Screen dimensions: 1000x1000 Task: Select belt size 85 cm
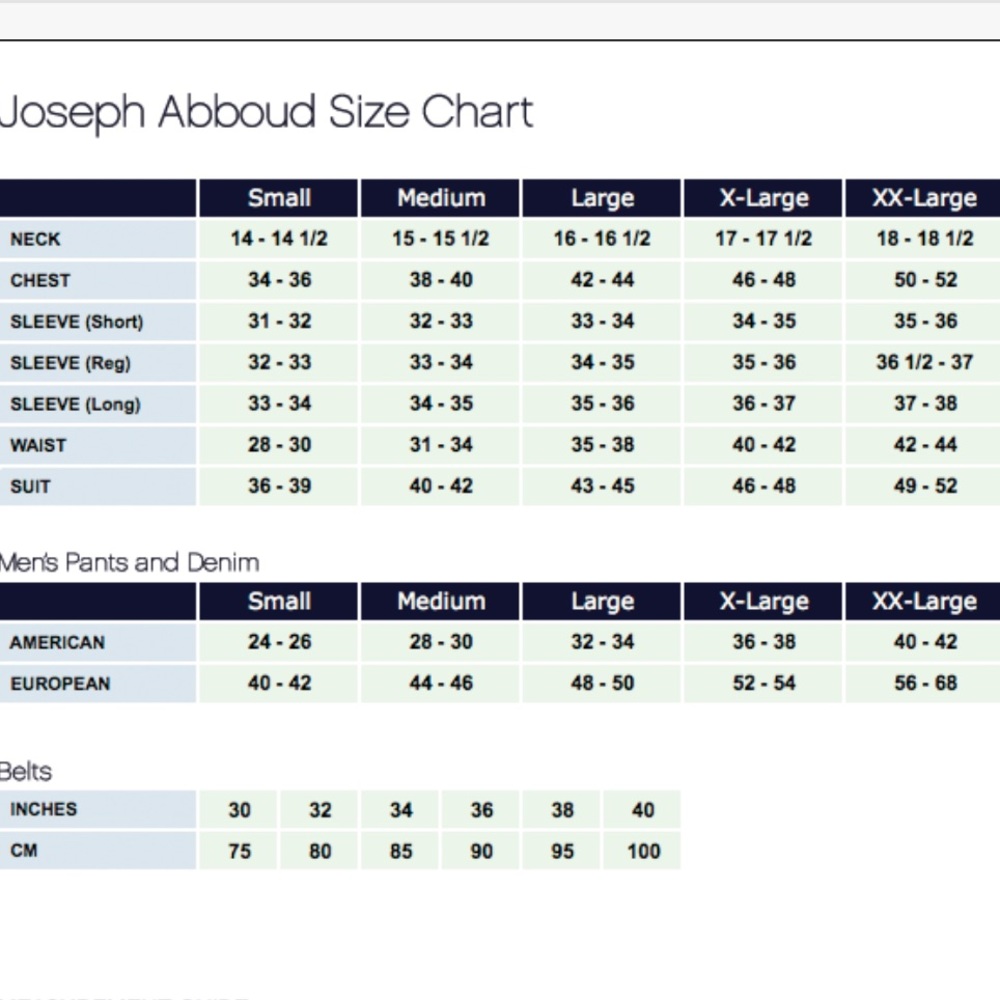(x=401, y=851)
